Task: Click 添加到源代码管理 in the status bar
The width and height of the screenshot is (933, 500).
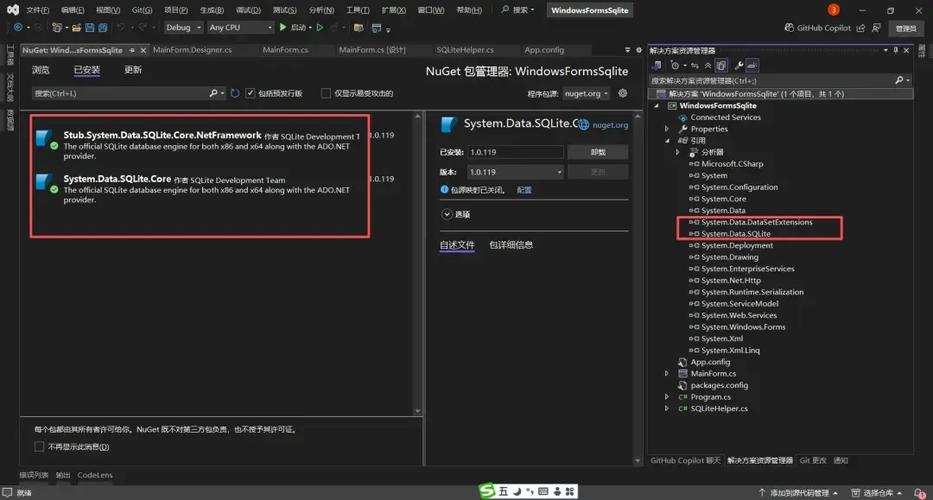Action: pos(799,492)
